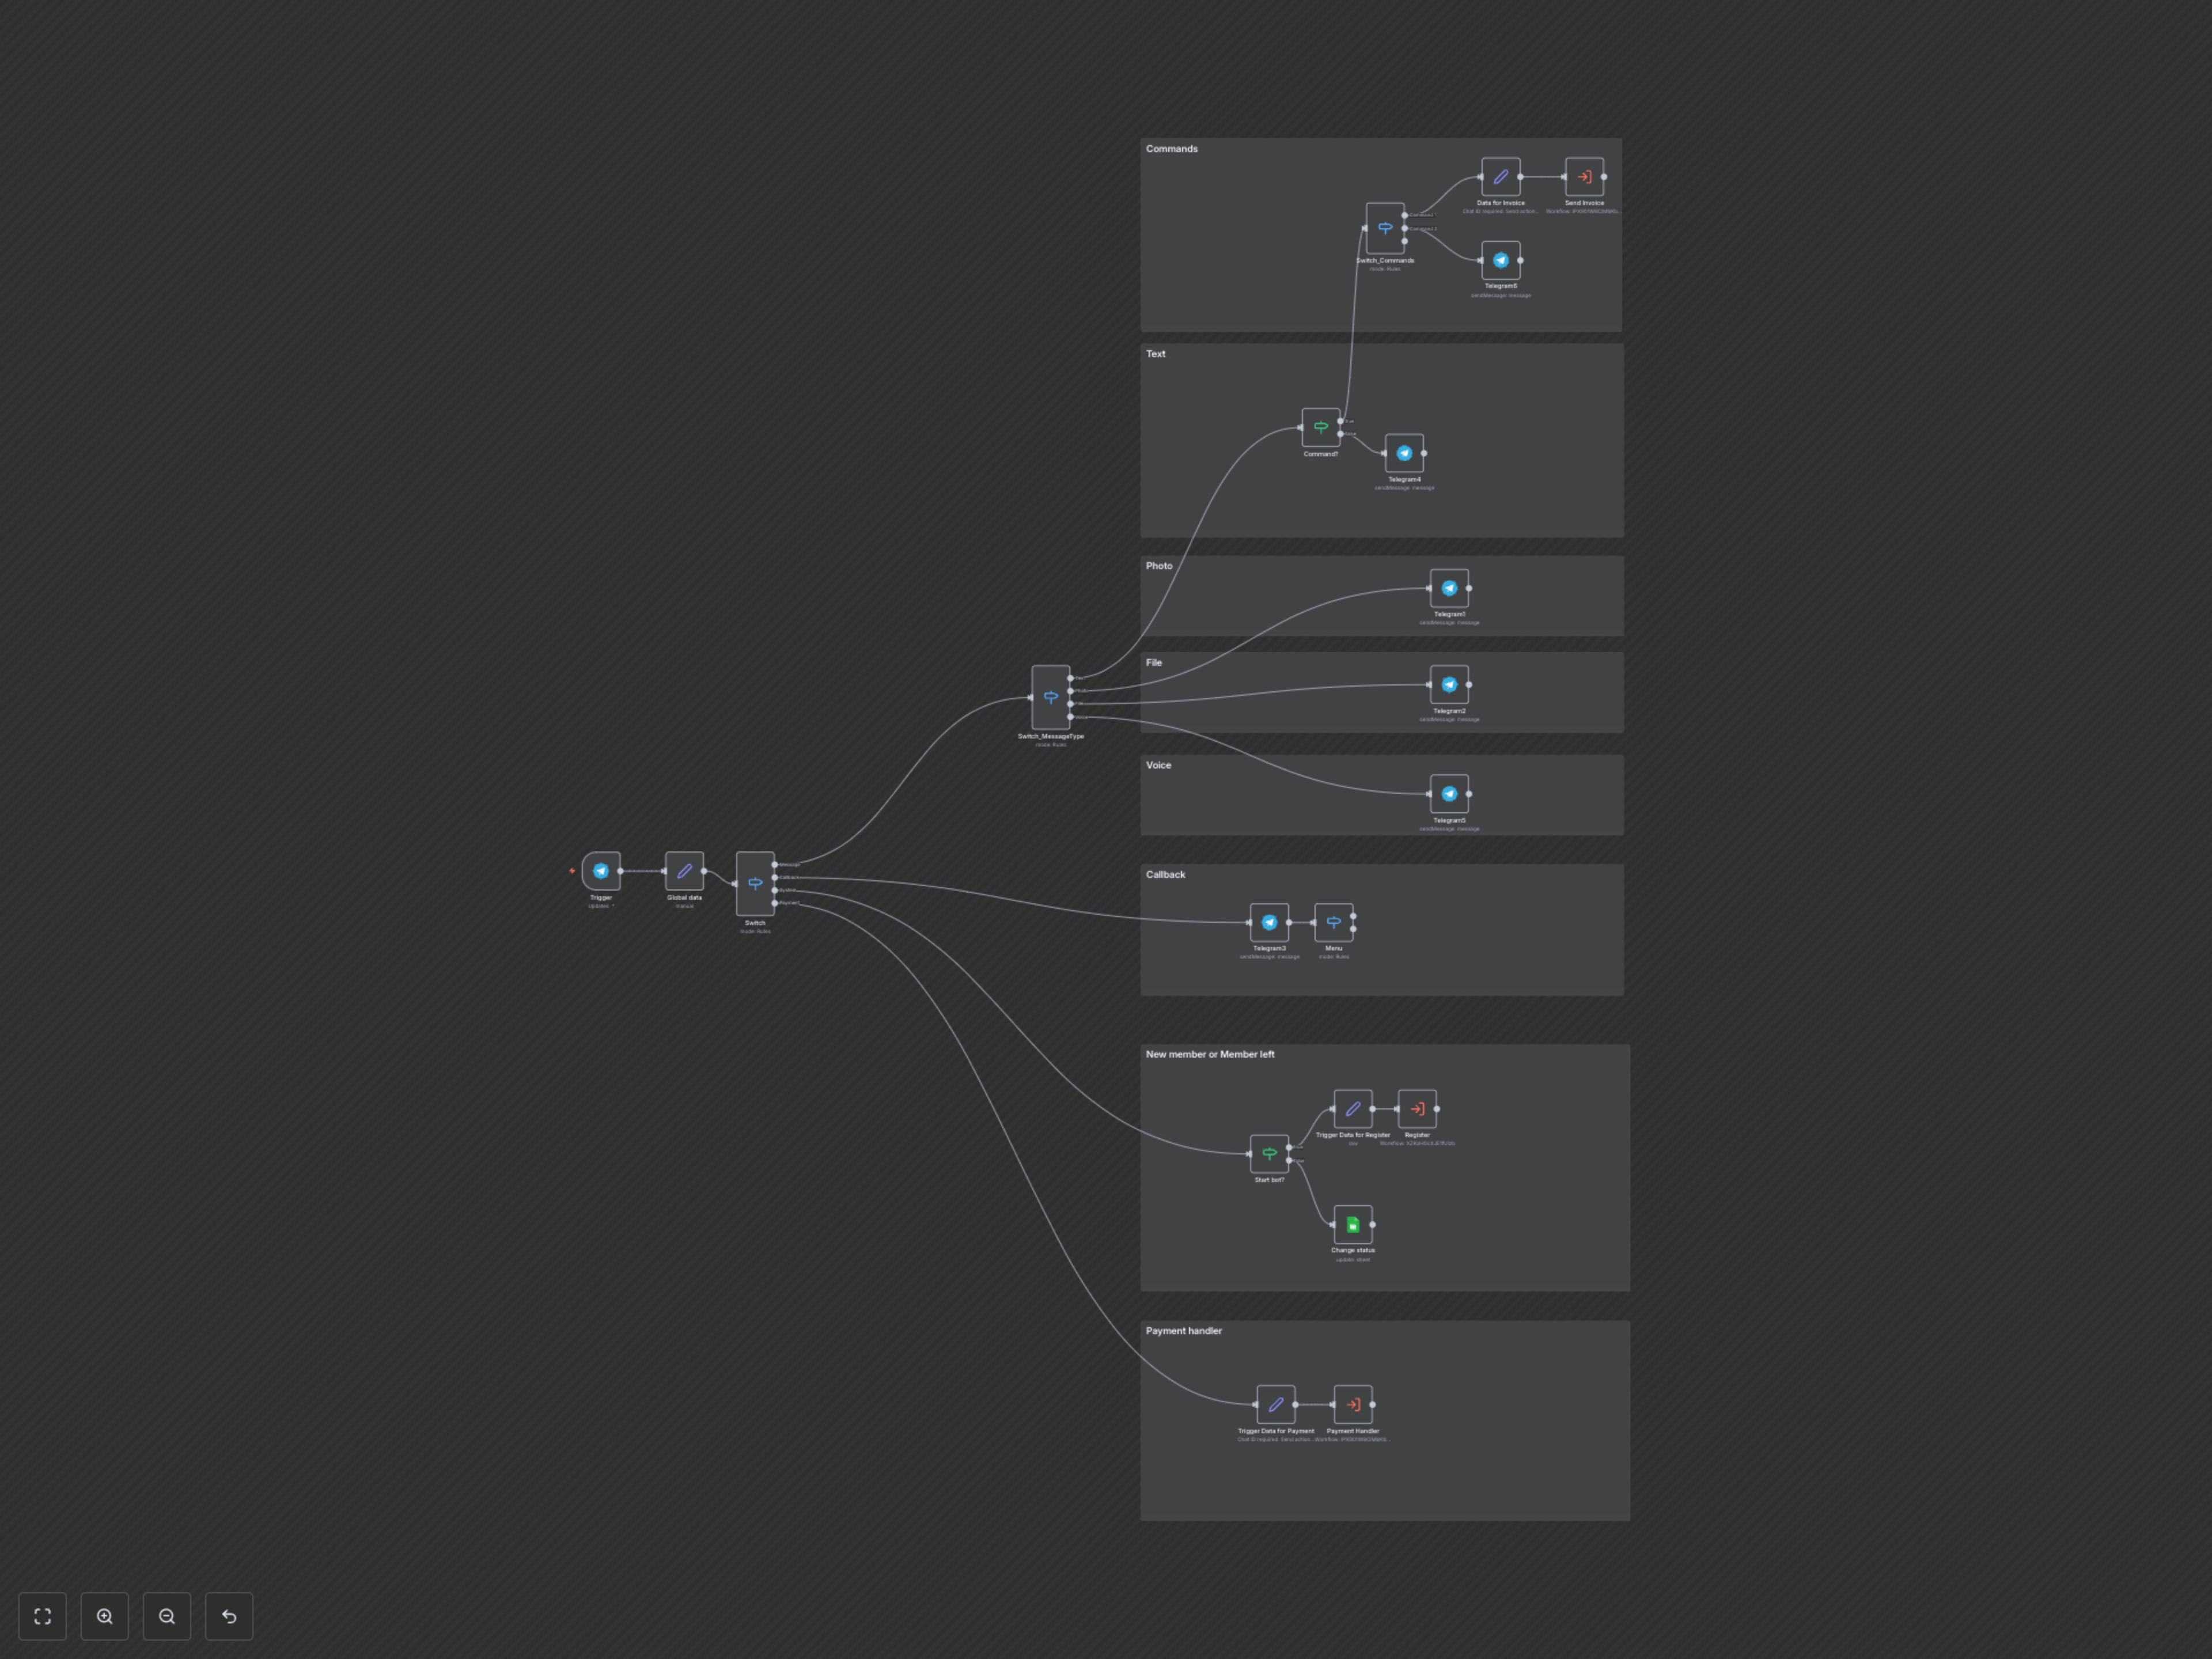Select the Data for Invoice node
Screen dimensions: 2212x1659
click(1500, 177)
